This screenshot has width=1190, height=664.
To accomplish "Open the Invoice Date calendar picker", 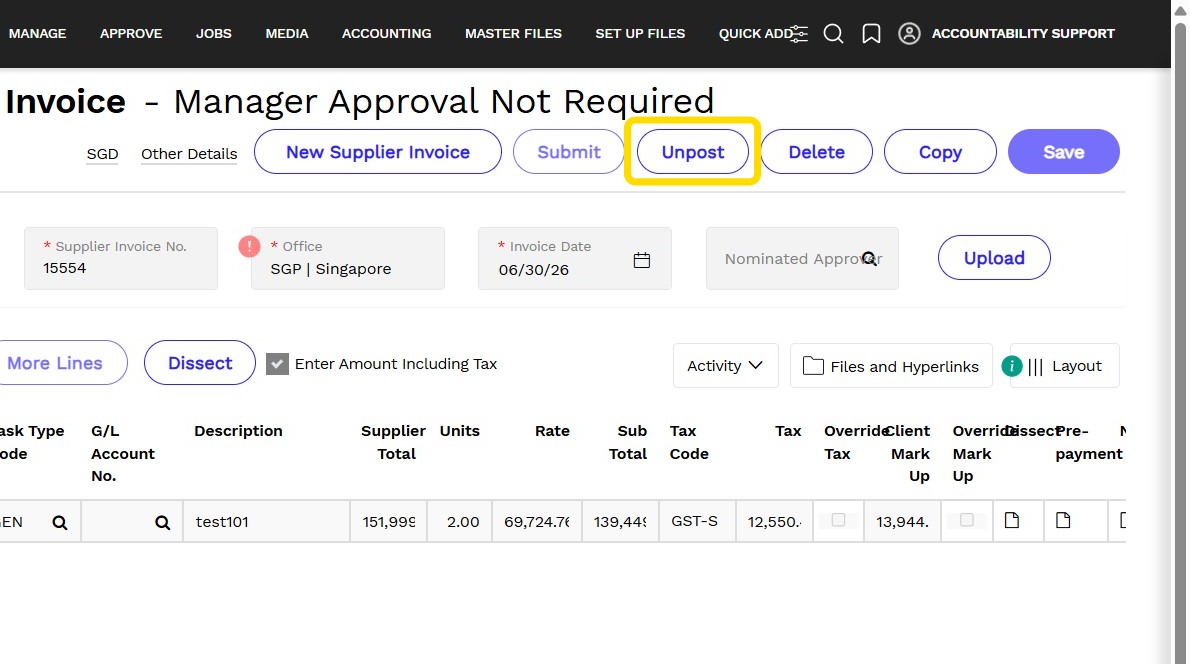I will coord(641,260).
